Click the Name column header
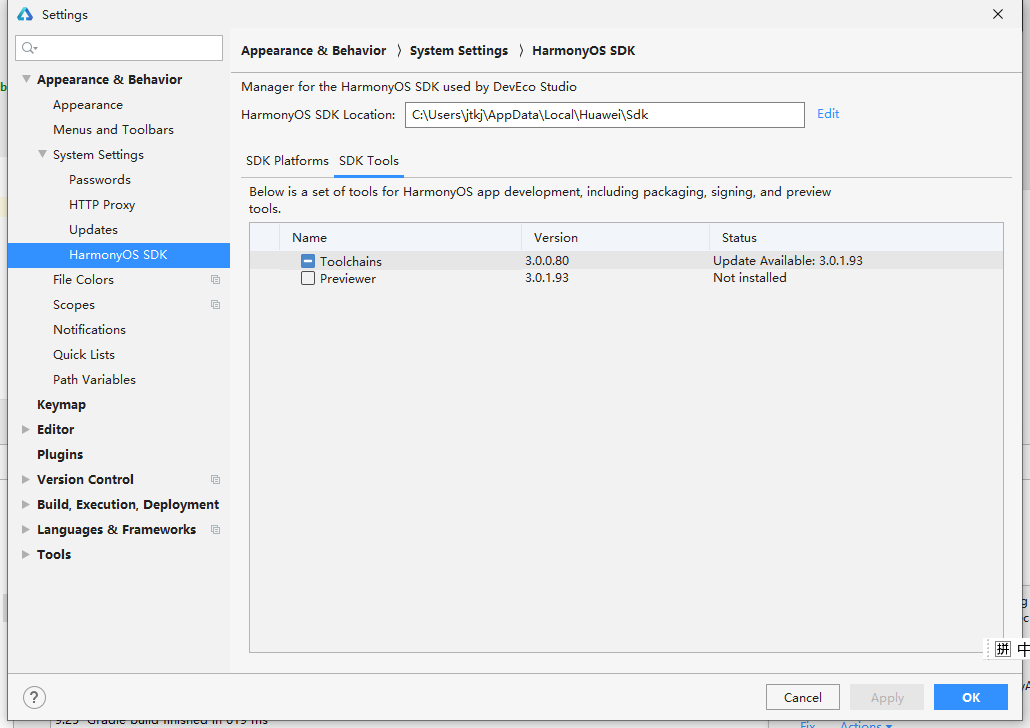1030x728 pixels. click(x=401, y=237)
